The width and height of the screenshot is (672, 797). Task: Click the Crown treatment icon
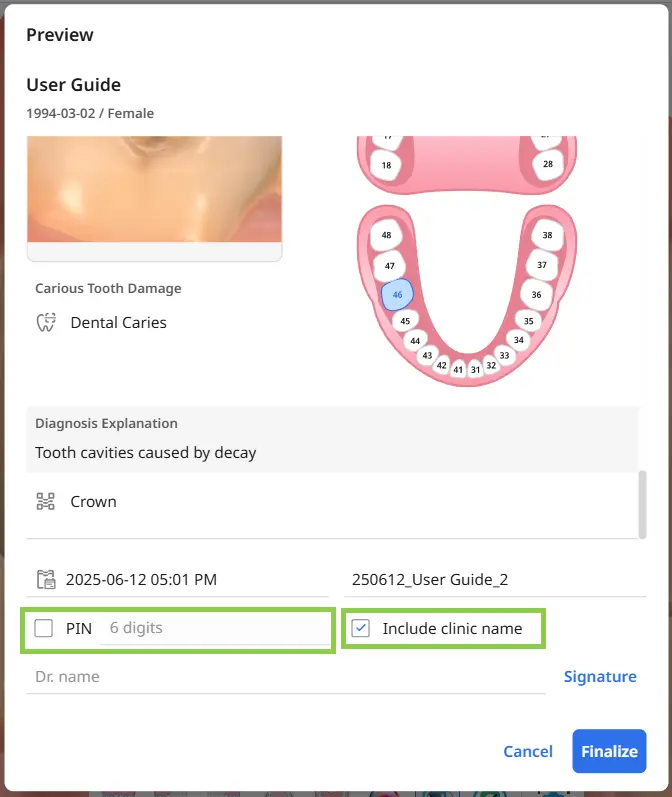point(46,501)
